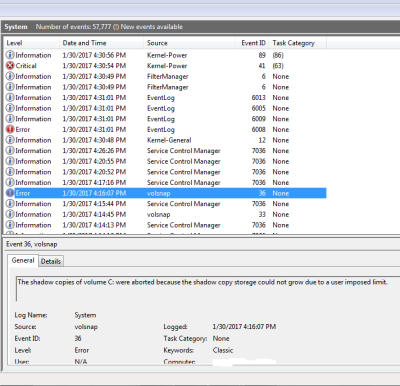Sort by Date and Time column header
The width and height of the screenshot is (400, 386).
click(x=101, y=43)
